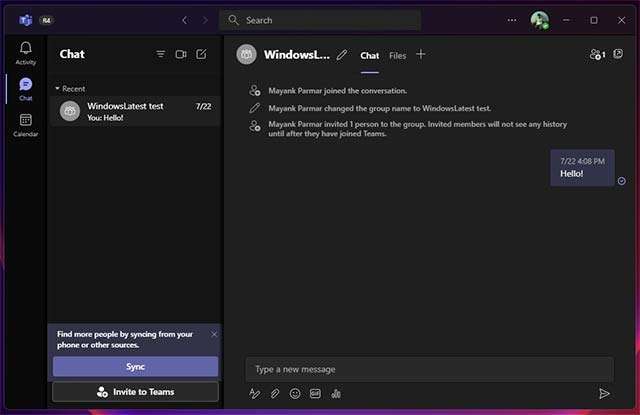Image resolution: width=640 pixels, height=415 pixels.
Task: Open Settings and more ellipsis menu
Action: (512, 20)
